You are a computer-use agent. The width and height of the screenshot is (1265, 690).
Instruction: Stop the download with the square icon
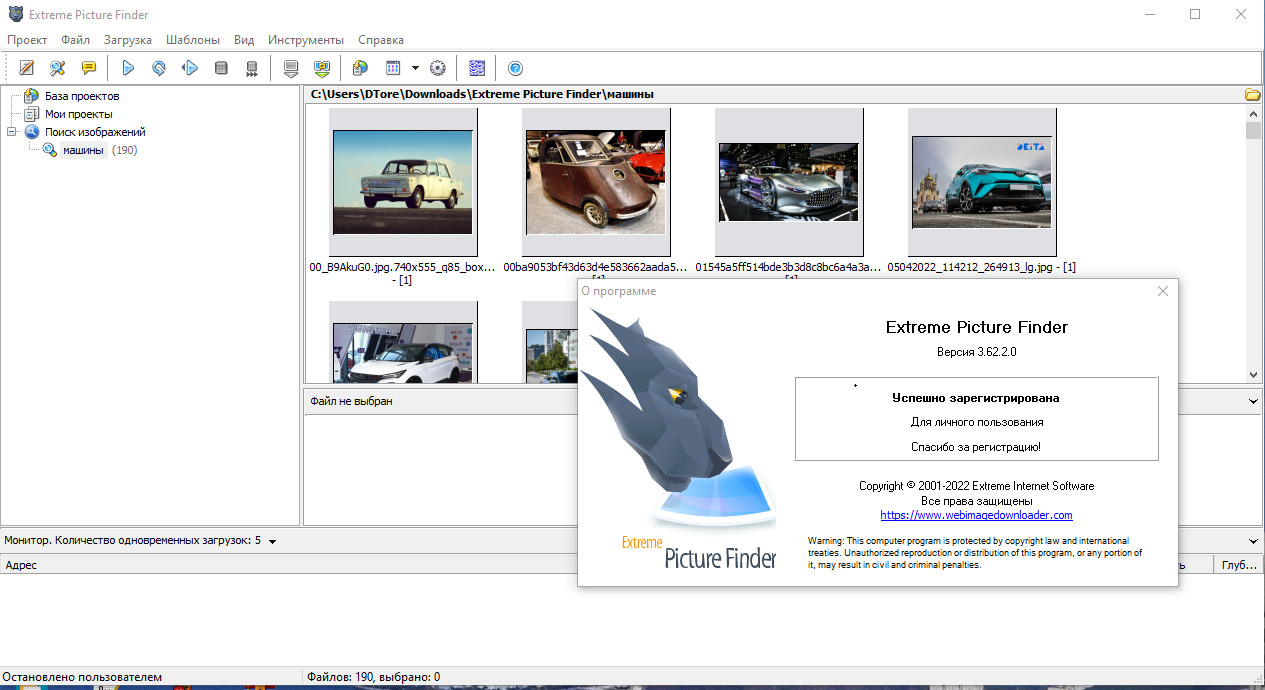coord(221,68)
